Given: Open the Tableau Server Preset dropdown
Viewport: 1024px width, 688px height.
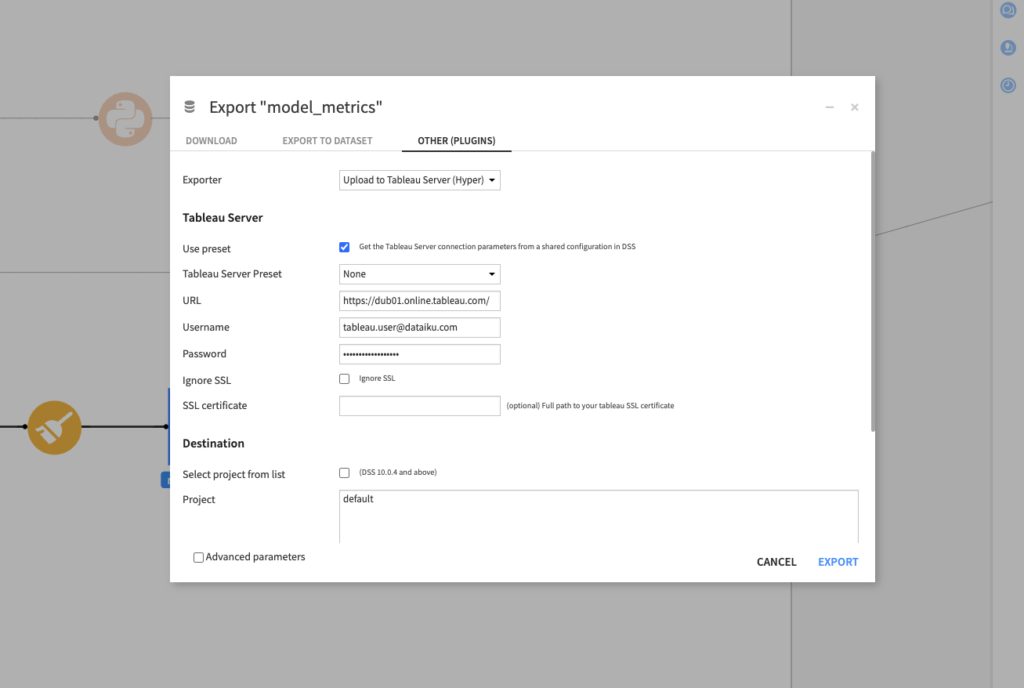Looking at the screenshot, I should click(419, 273).
